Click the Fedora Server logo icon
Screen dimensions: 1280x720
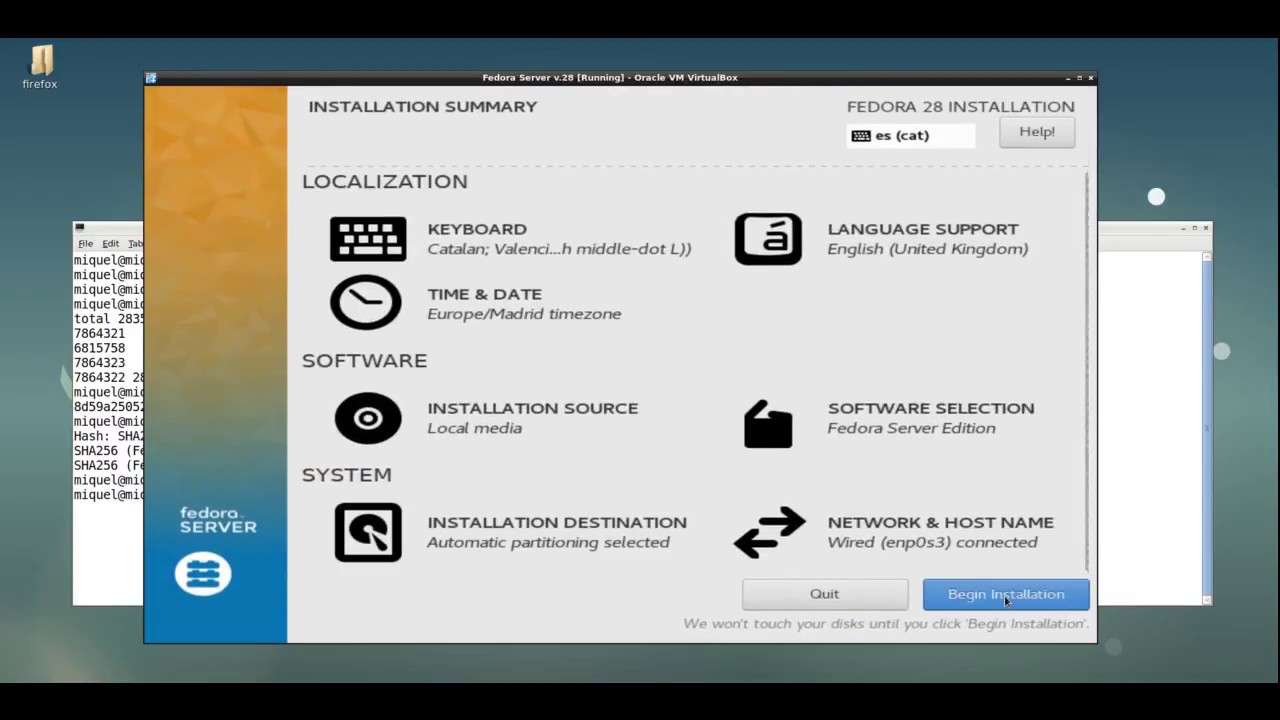203,574
